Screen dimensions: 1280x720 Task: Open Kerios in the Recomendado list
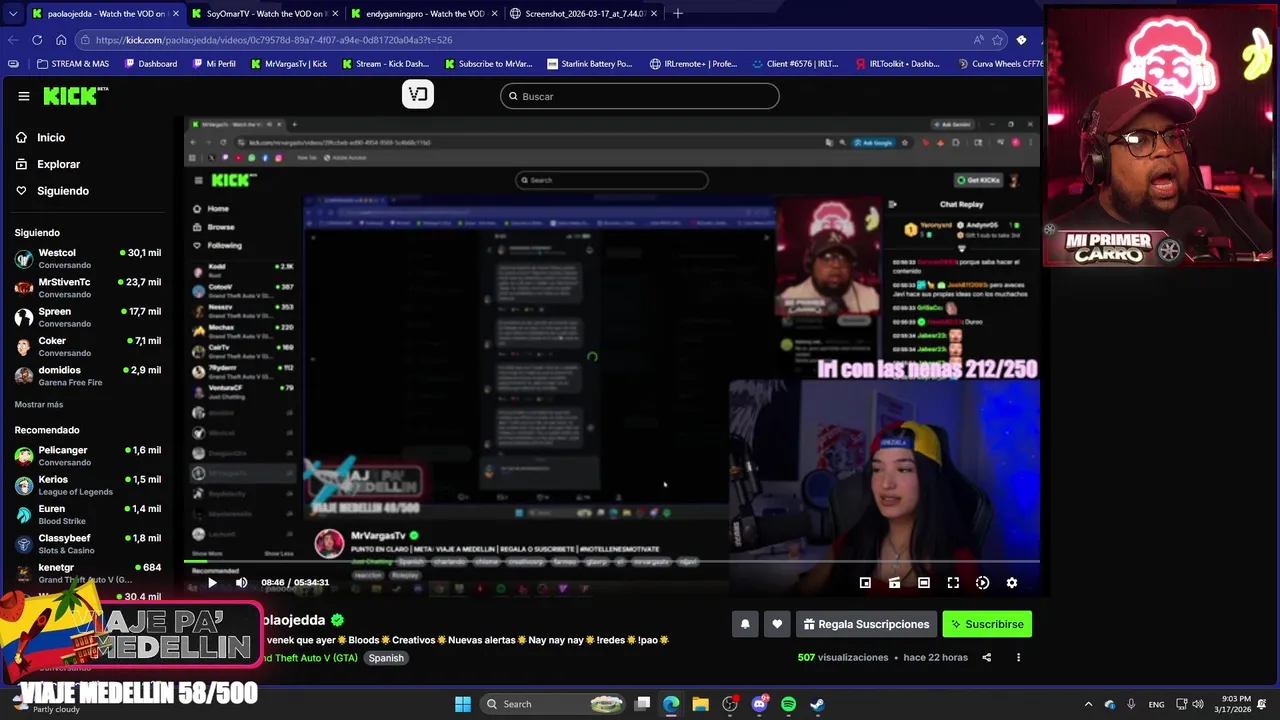pyautogui.click(x=88, y=485)
